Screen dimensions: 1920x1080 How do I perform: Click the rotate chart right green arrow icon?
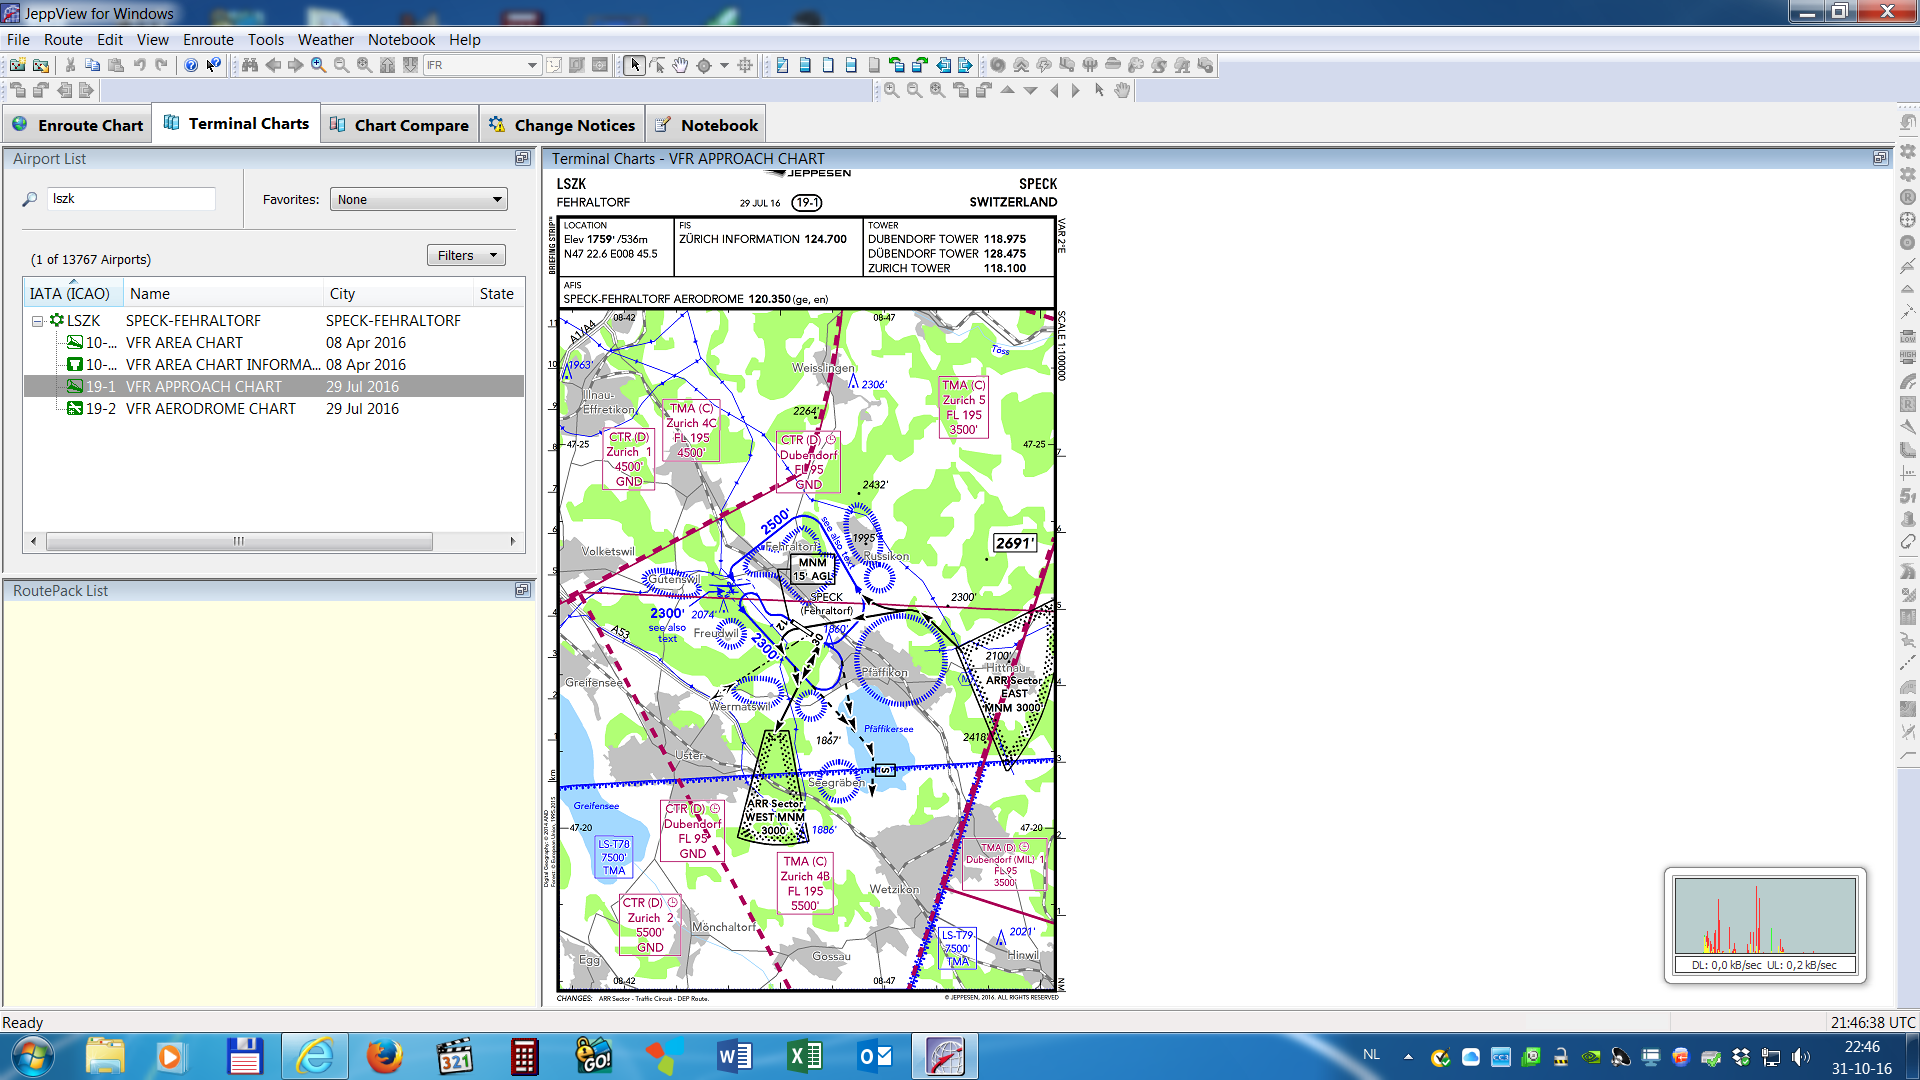(920, 65)
